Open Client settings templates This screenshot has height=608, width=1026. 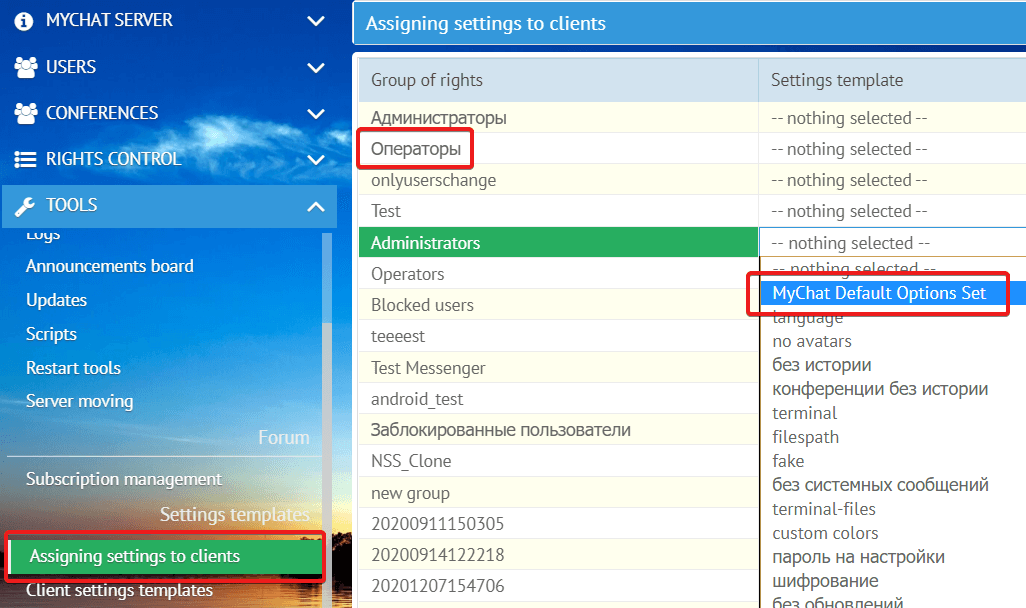(x=119, y=590)
